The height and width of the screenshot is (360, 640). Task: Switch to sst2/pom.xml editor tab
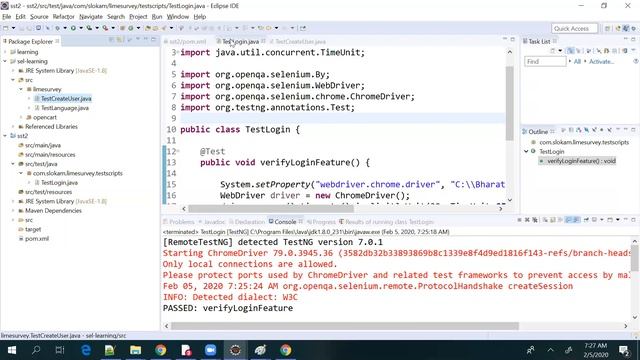(x=187, y=42)
